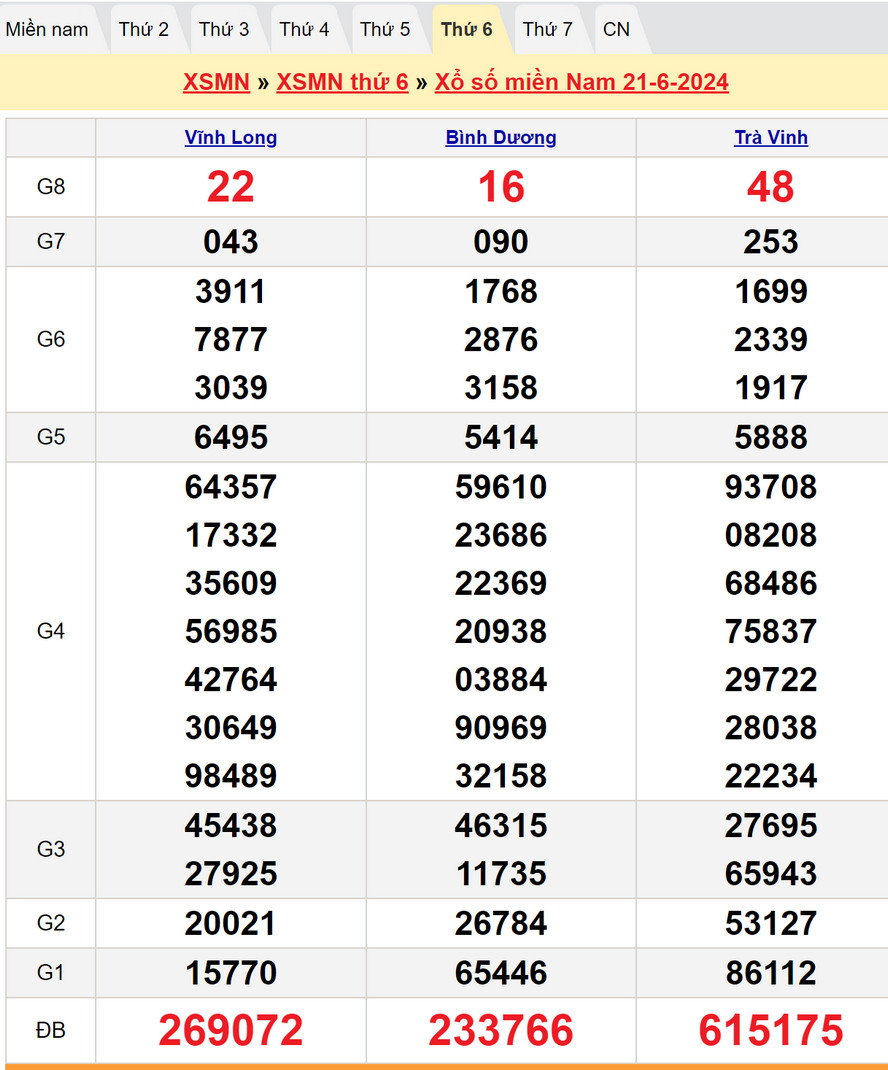Click the ĐB row label
The height and width of the screenshot is (1070, 888).
(x=51, y=1030)
